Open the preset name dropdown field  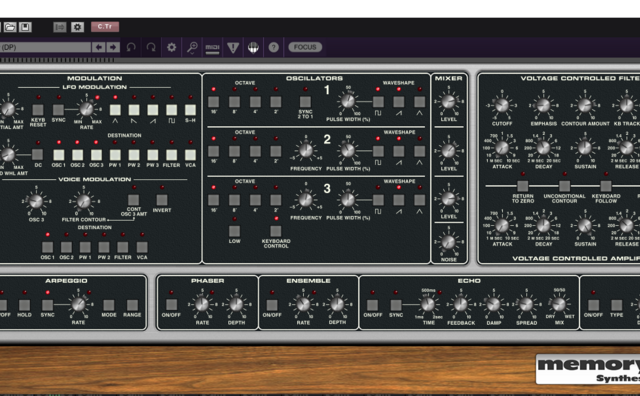tap(45, 47)
